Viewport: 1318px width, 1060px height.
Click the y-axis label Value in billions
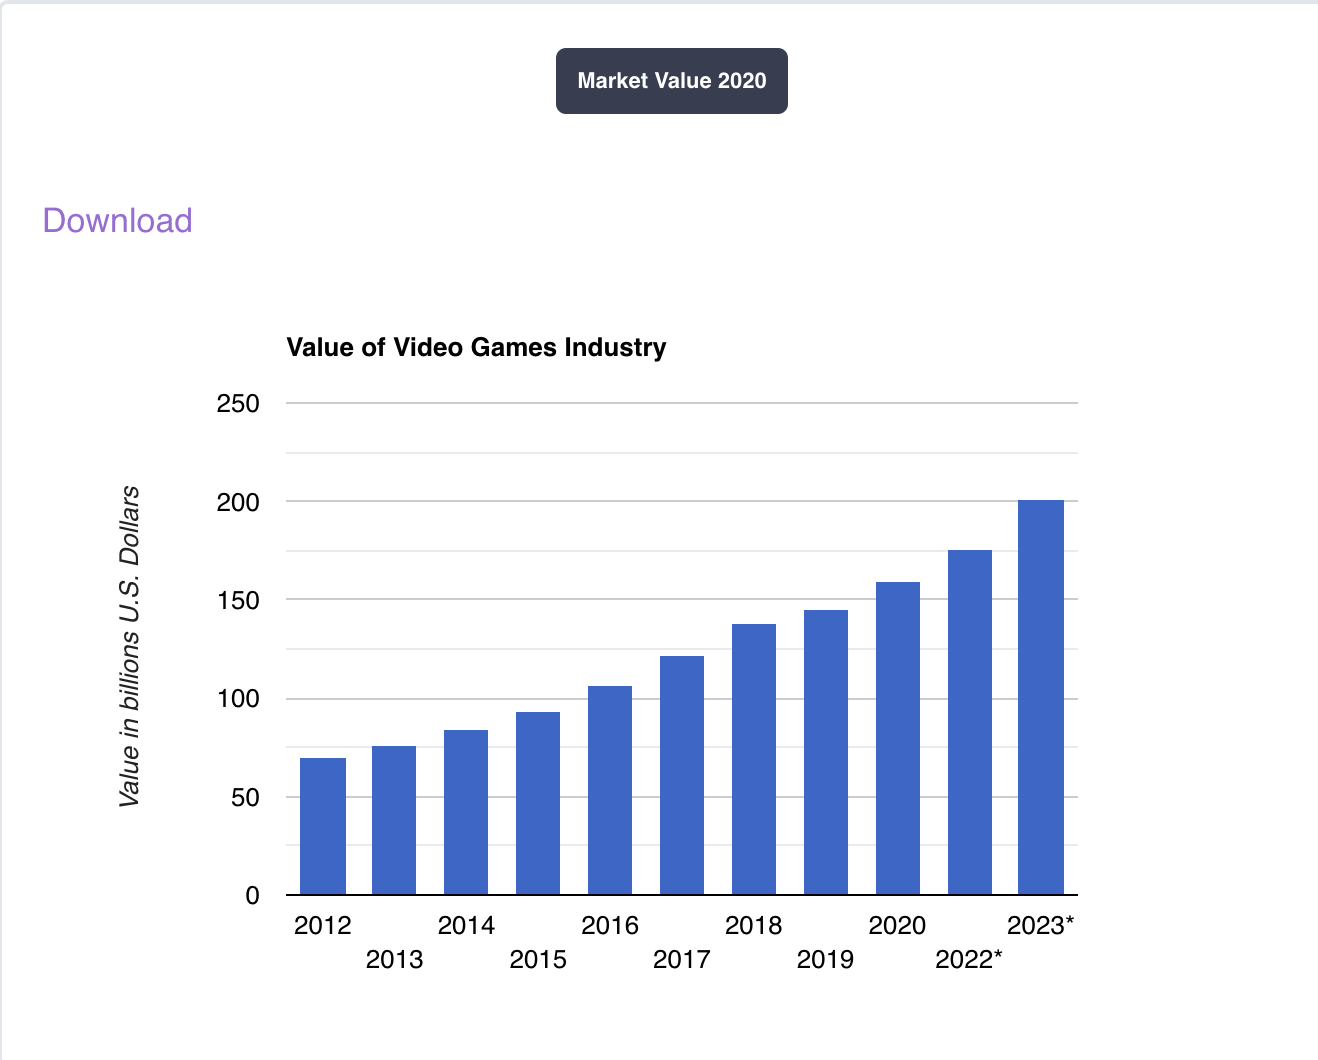click(129, 646)
